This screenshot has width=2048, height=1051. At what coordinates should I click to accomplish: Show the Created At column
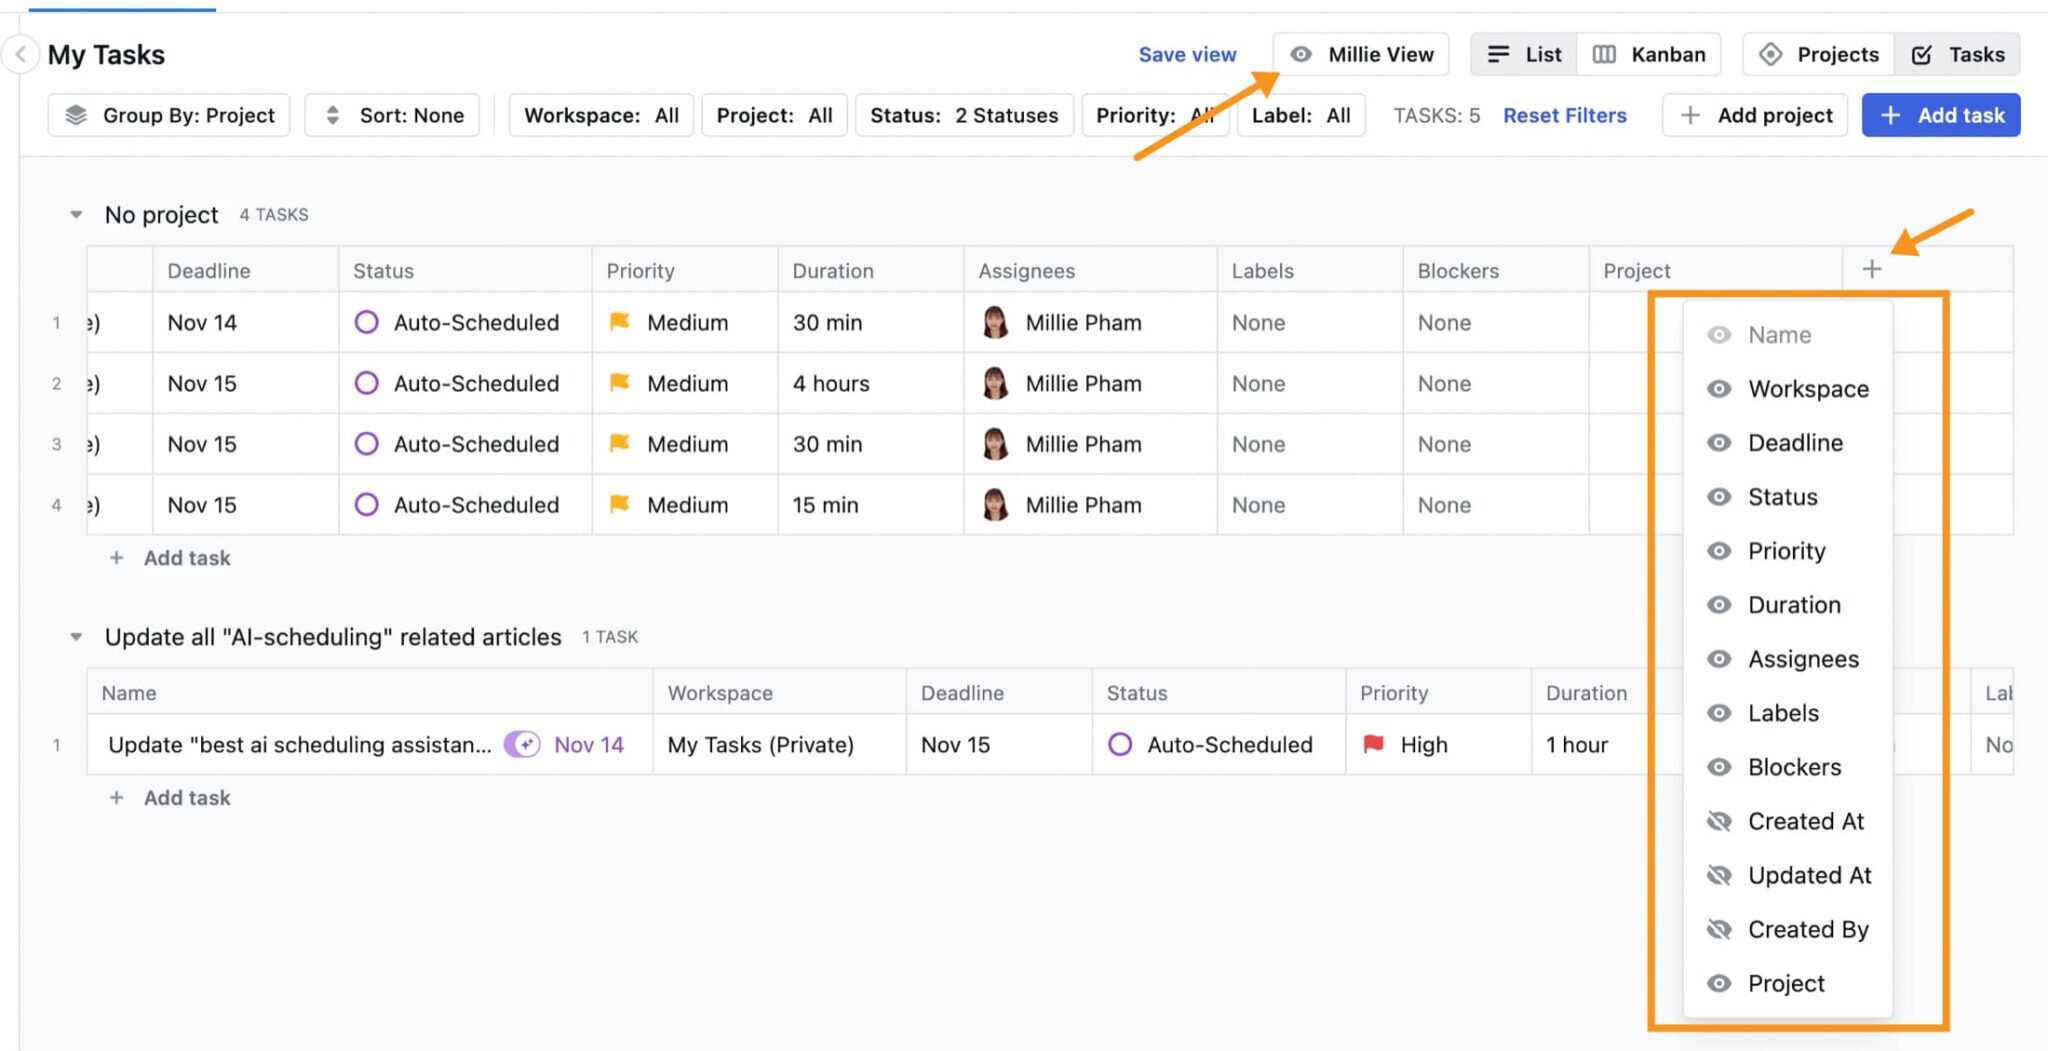click(1719, 822)
